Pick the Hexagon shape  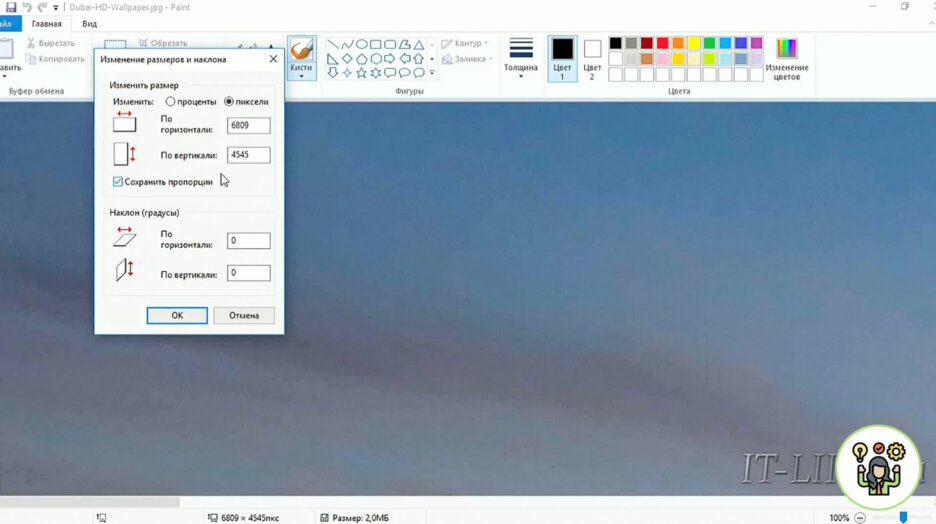point(375,59)
